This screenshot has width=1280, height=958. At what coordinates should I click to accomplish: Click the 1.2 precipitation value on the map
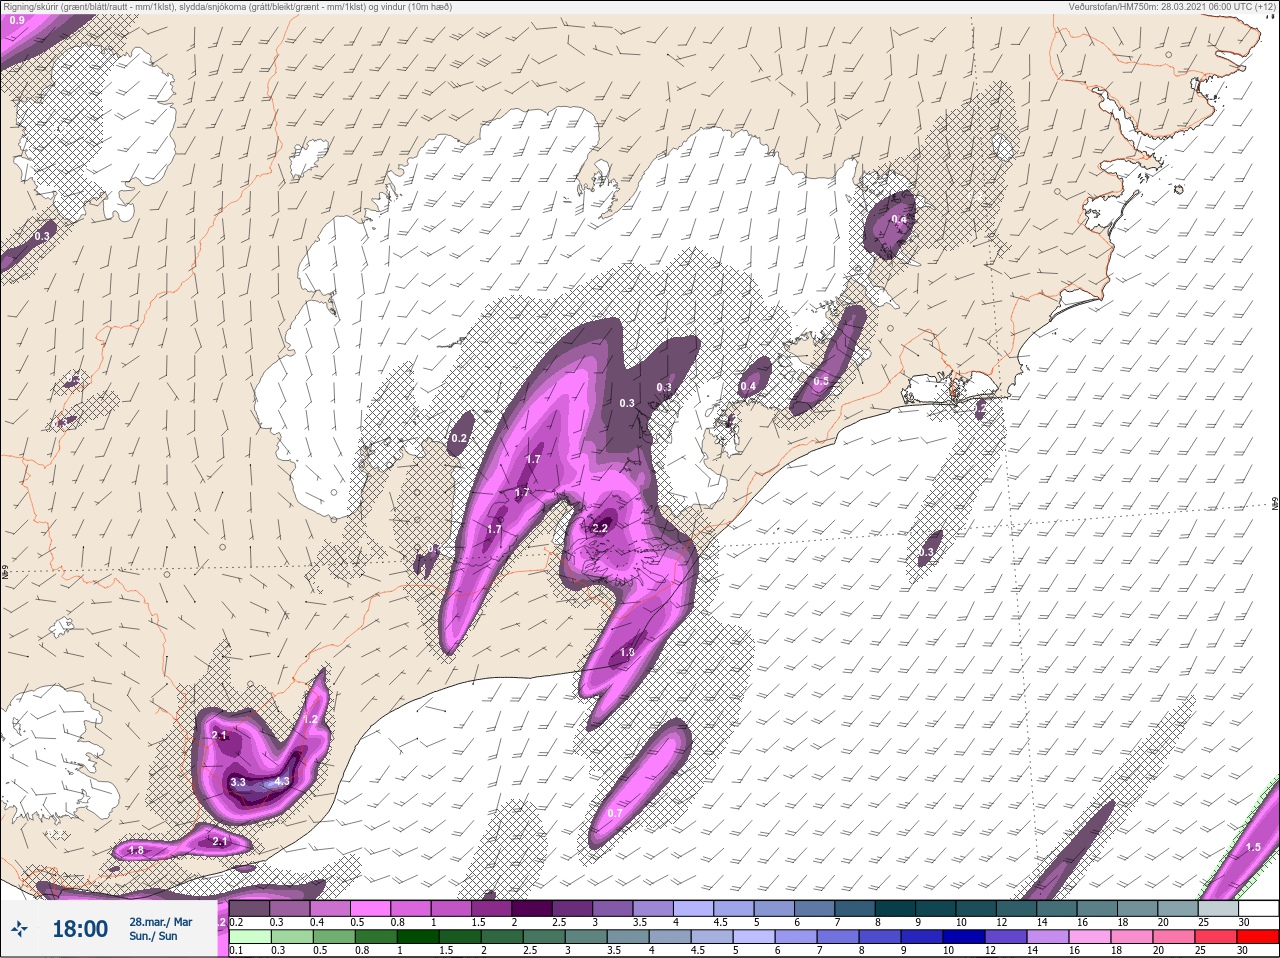(x=310, y=720)
